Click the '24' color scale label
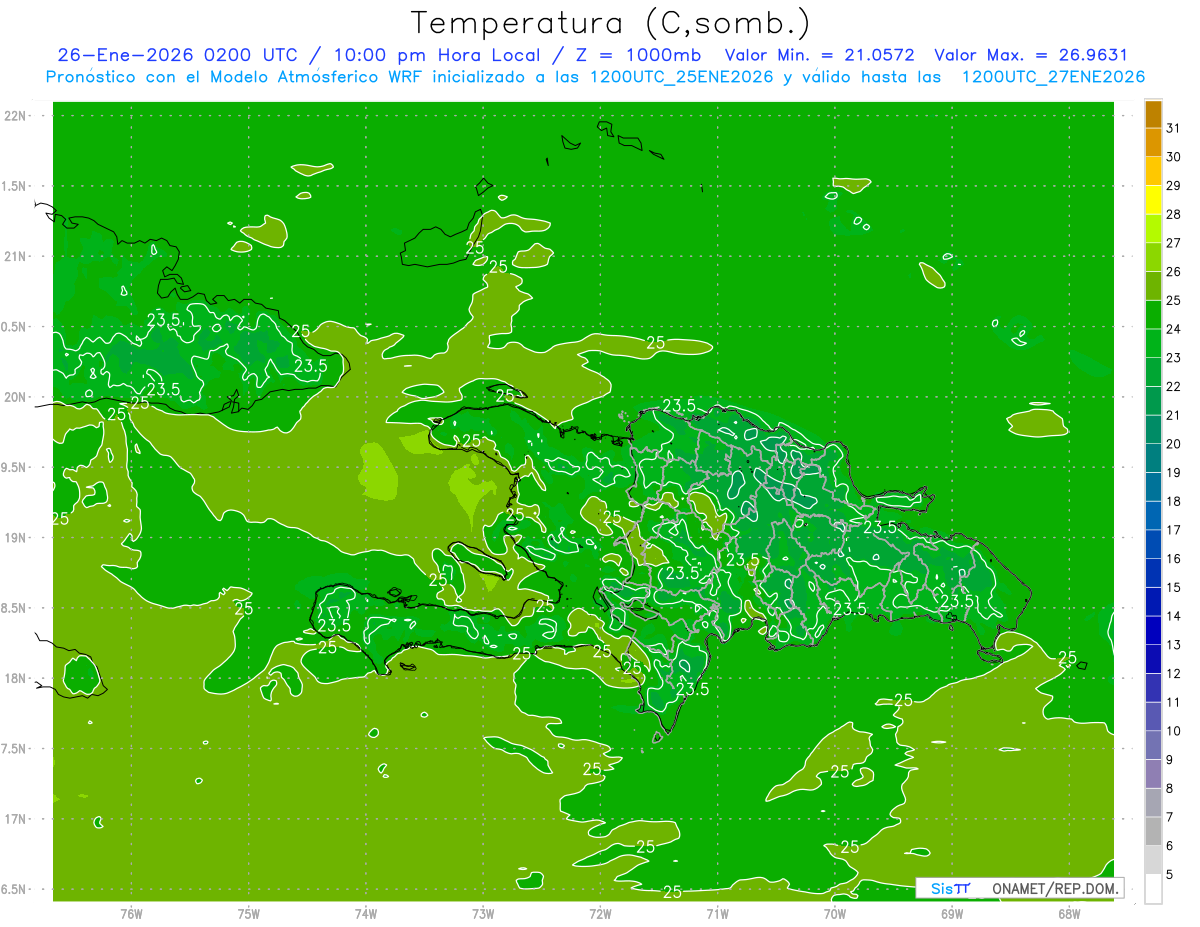 click(1174, 329)
